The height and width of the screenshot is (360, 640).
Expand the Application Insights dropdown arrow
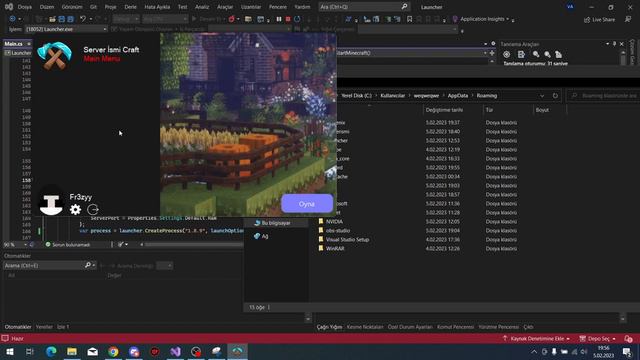507,19
